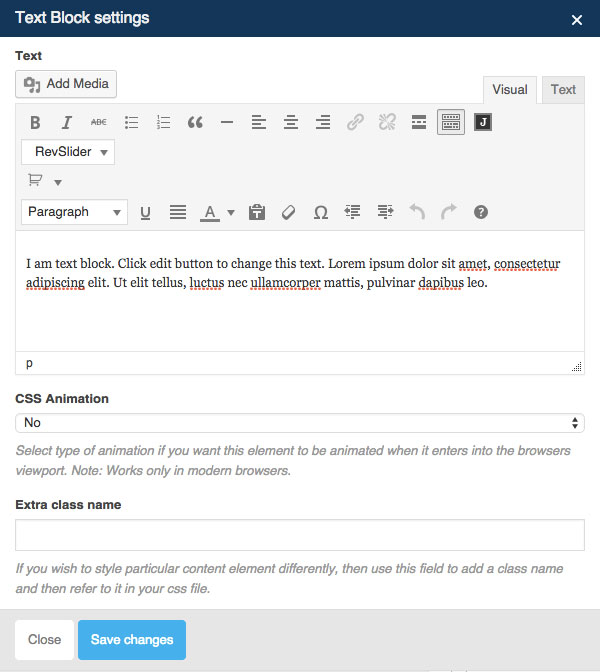Click the black J shortcode icon

pyautogui.click(x=483, y=123)
